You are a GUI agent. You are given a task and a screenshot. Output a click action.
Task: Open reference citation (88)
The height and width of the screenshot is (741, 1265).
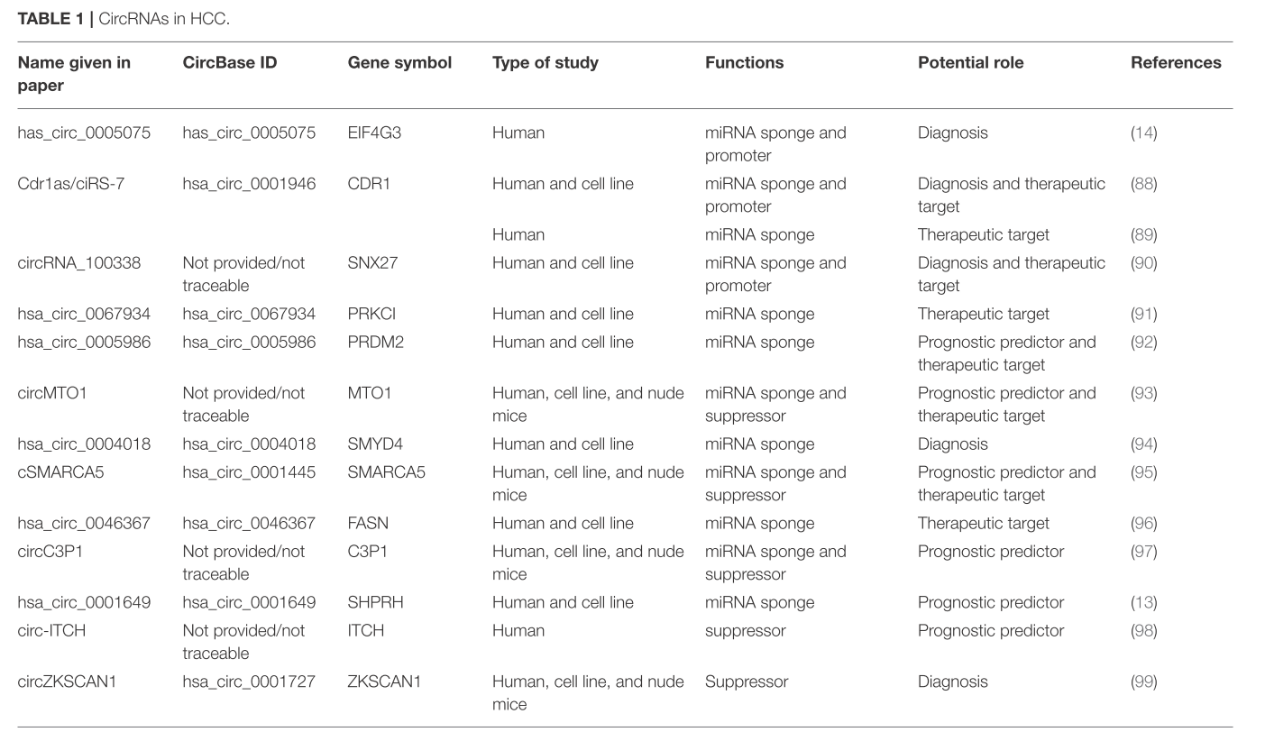1144,184
